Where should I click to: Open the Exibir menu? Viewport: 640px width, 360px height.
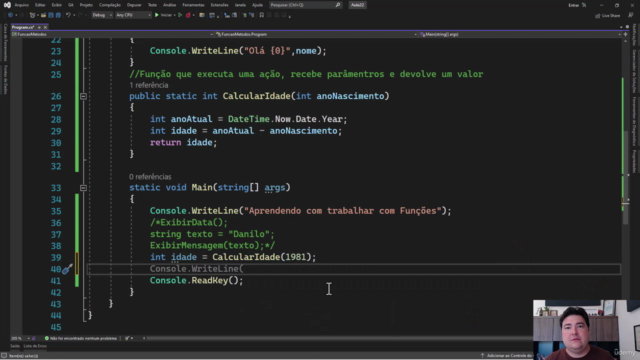[56, 5]
